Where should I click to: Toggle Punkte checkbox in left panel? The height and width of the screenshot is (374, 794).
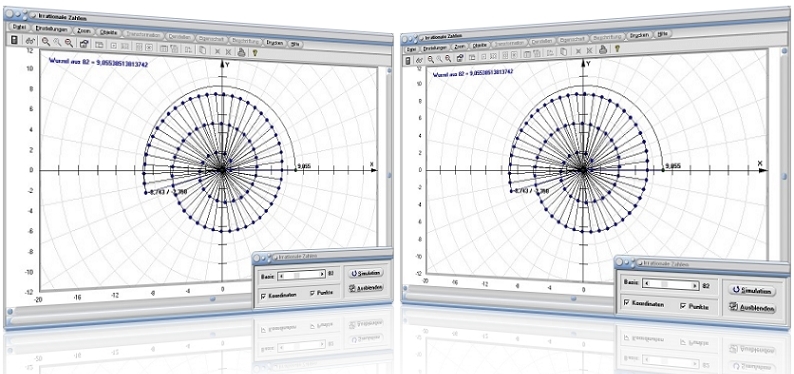312,293
